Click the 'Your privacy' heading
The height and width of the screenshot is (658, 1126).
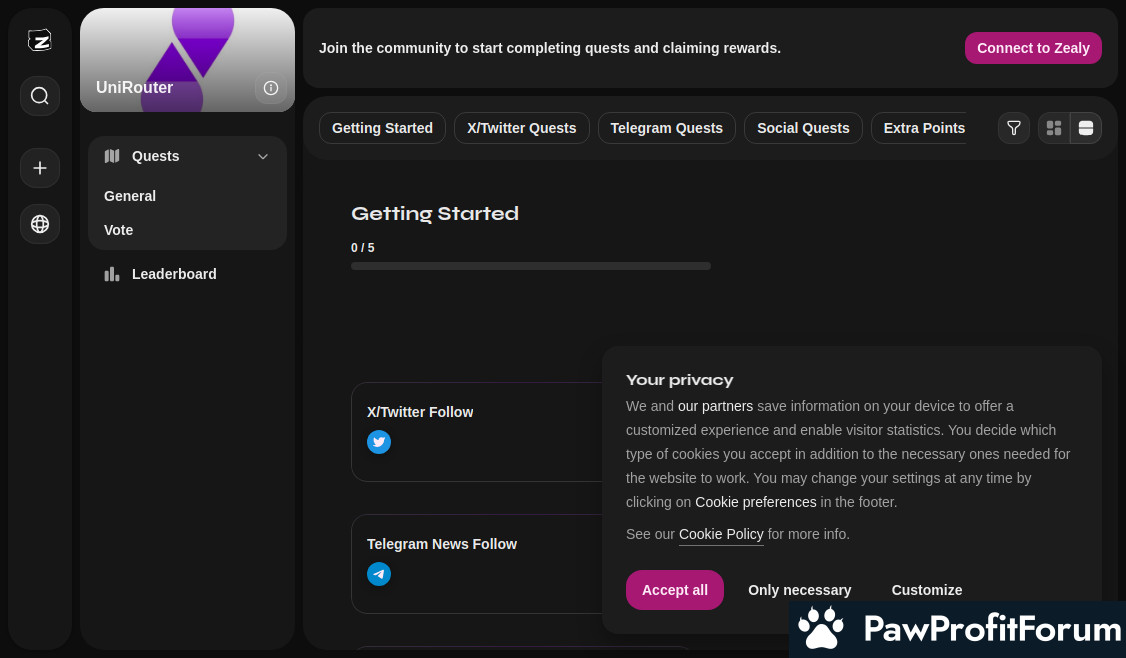pos(679,380)
